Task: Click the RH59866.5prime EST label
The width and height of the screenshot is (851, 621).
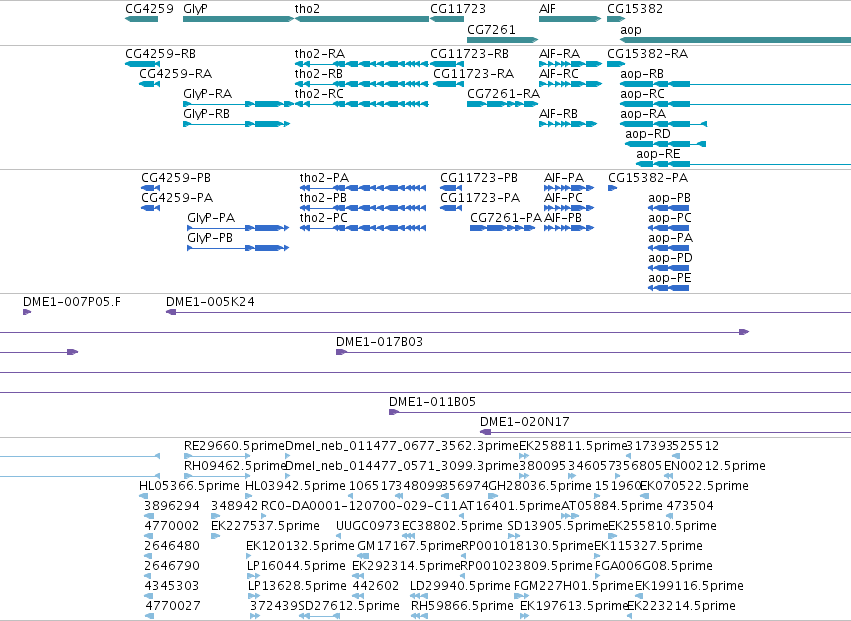Action: [462, 606]
